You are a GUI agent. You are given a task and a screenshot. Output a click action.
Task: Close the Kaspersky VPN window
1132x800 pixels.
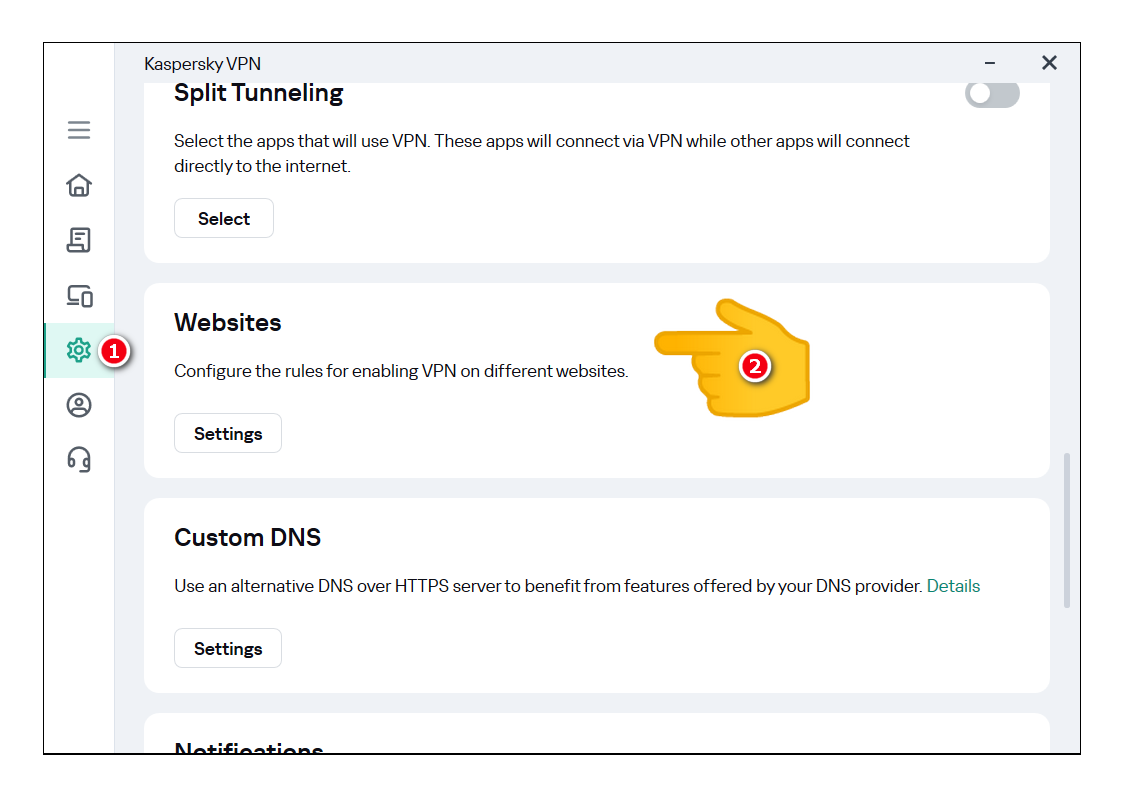click(x=1049, y=63)
